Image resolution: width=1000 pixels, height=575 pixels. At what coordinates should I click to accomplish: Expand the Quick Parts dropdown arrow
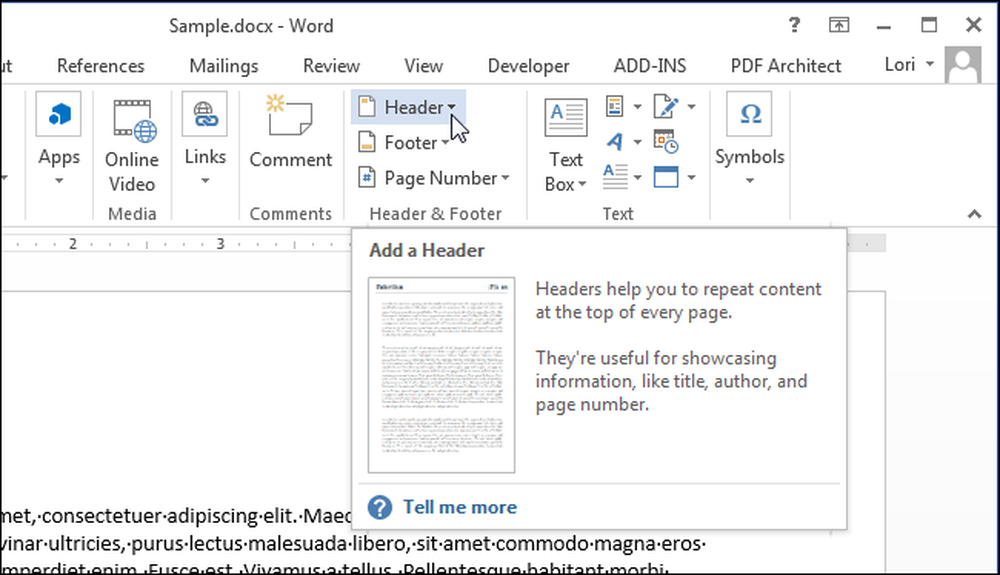(637, 106)
